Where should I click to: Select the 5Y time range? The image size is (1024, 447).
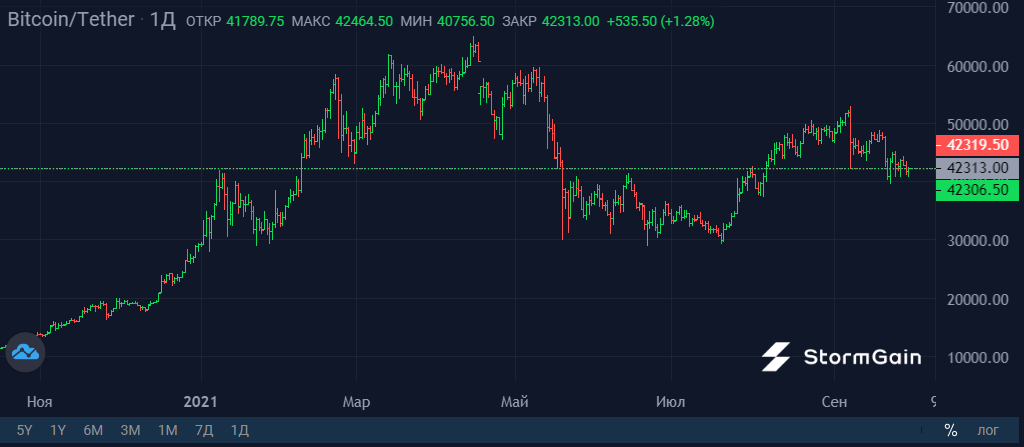click(x=24, y=430)
